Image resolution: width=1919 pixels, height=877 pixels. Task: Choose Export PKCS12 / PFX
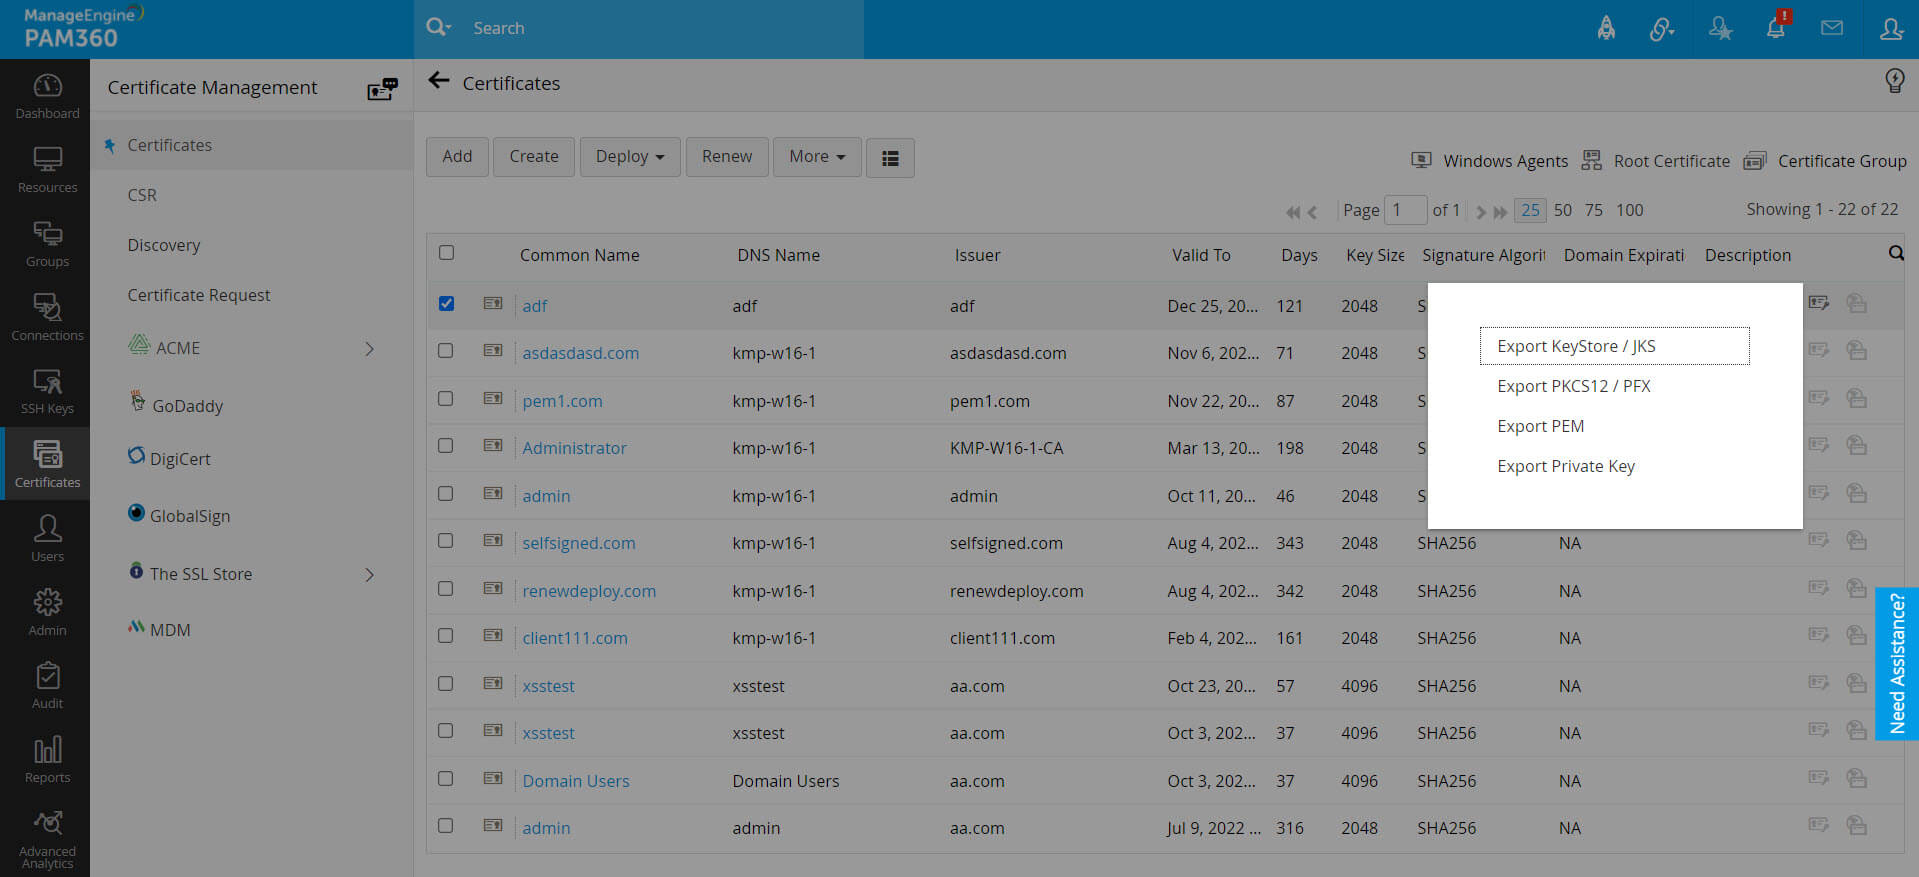tap(1574, 386)
